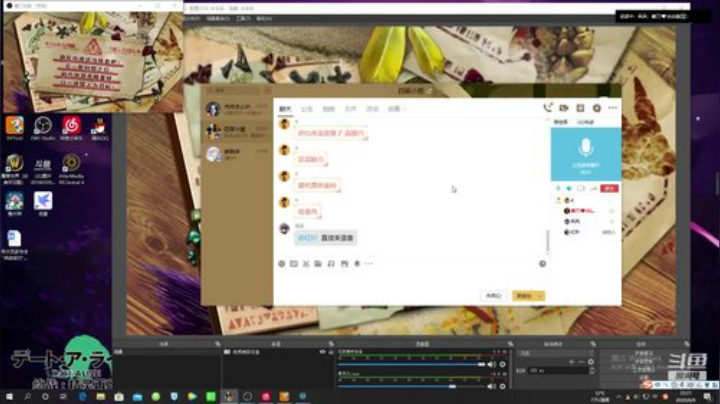The height and width of the screenshot is (404, 720).
Task: Open the emoji picker in chat toolbar
Action: pos(282,264)
